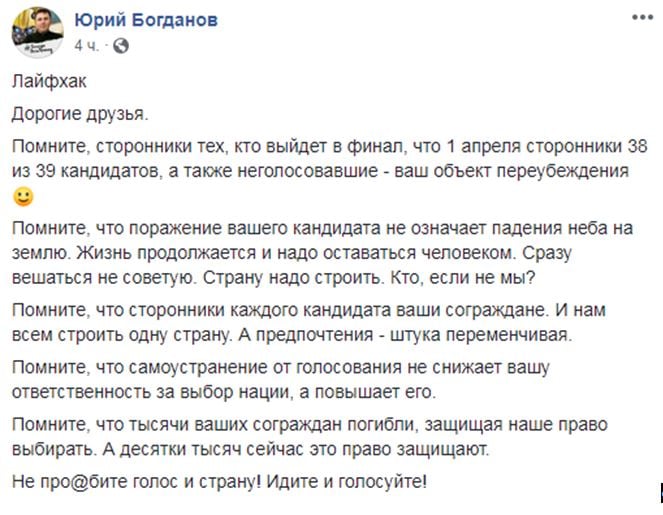This screenshot has width=663, height=515.
Task: Click the line 'из 39 кандидатов, а также неголосовавшие'
Action: [321, 171]
